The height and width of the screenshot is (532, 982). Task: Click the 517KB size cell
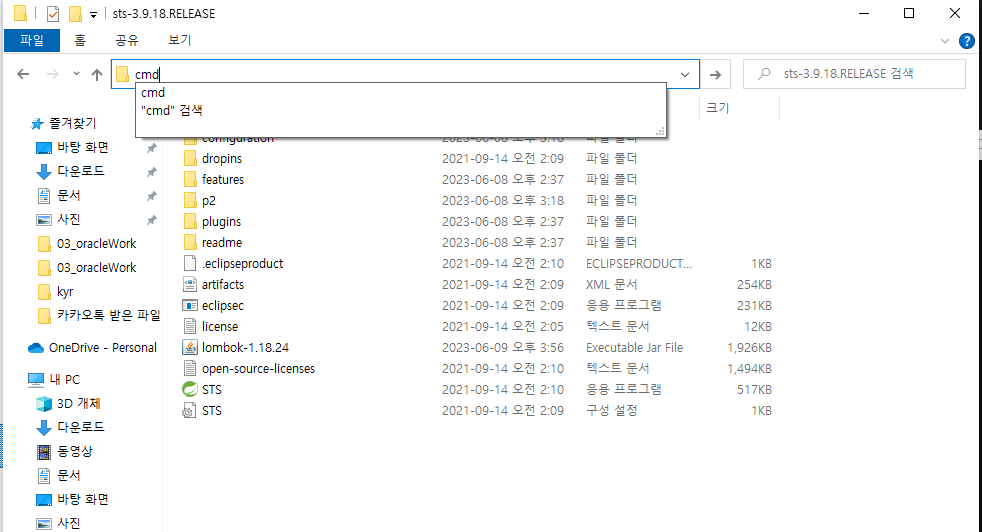[x=754, y=390]
